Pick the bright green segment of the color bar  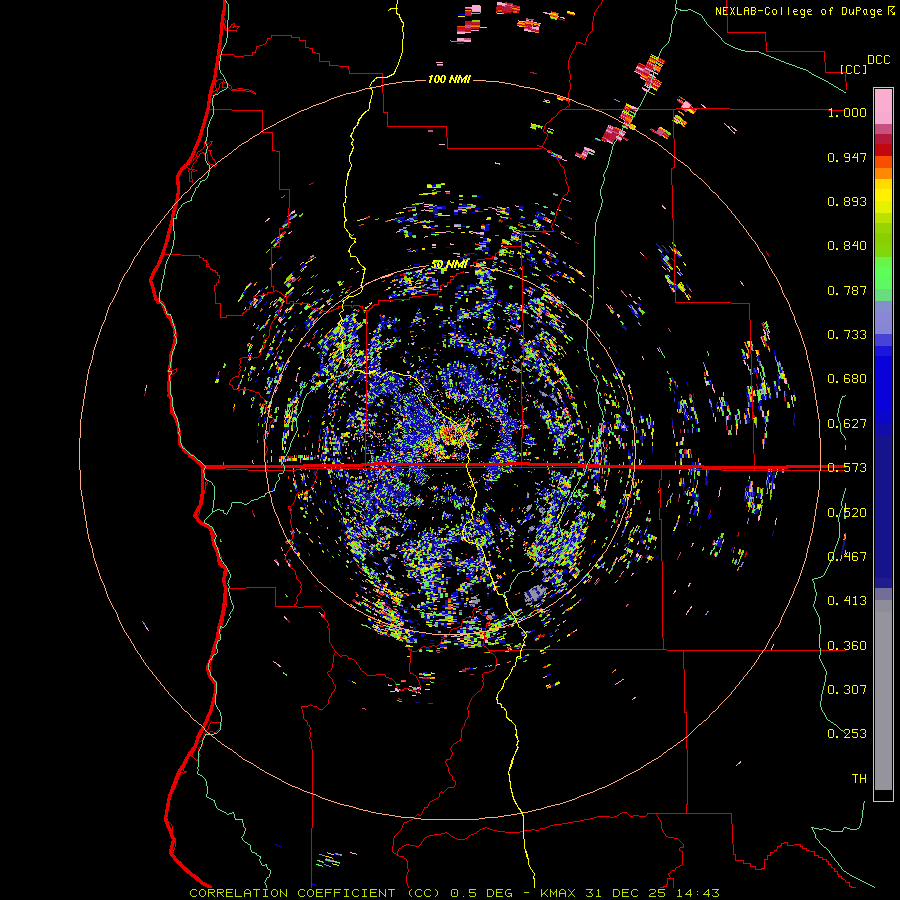click(883, 273)
